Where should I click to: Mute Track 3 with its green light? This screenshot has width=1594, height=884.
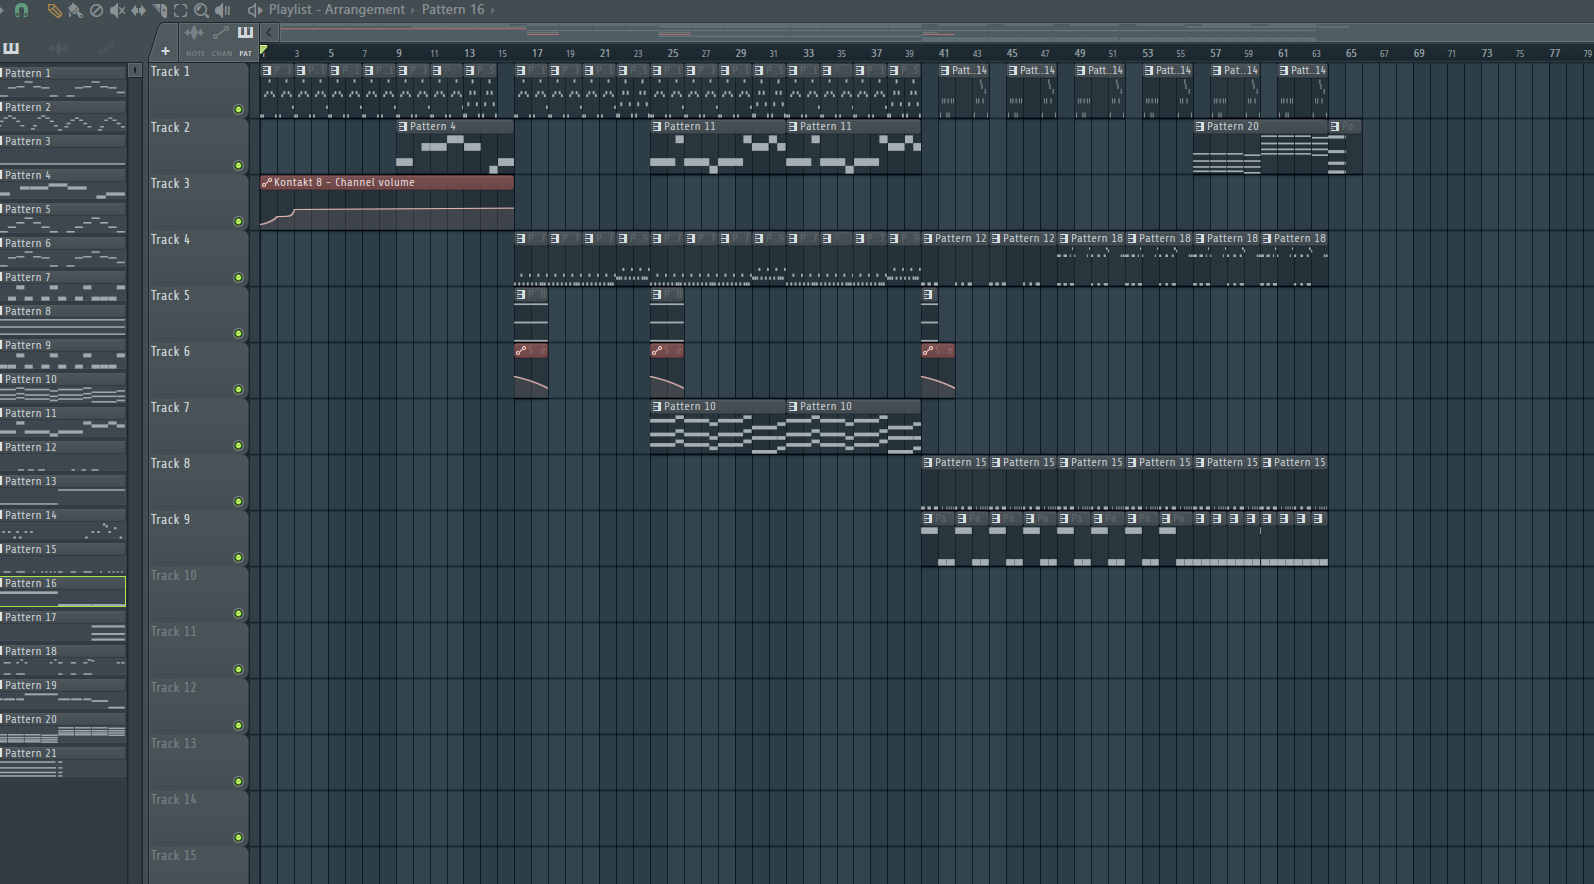pos(238,222)
